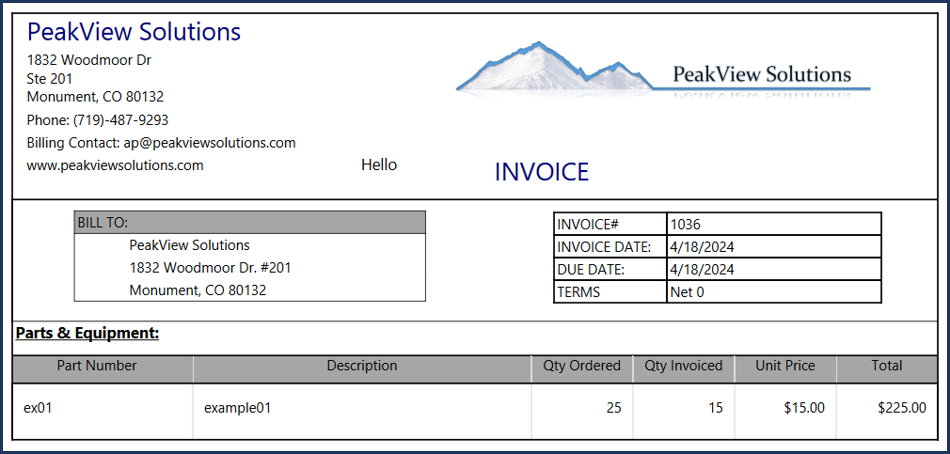Select the 'Ste 201' address line
This screenshot has height=454, width=950.
[50, 78]
